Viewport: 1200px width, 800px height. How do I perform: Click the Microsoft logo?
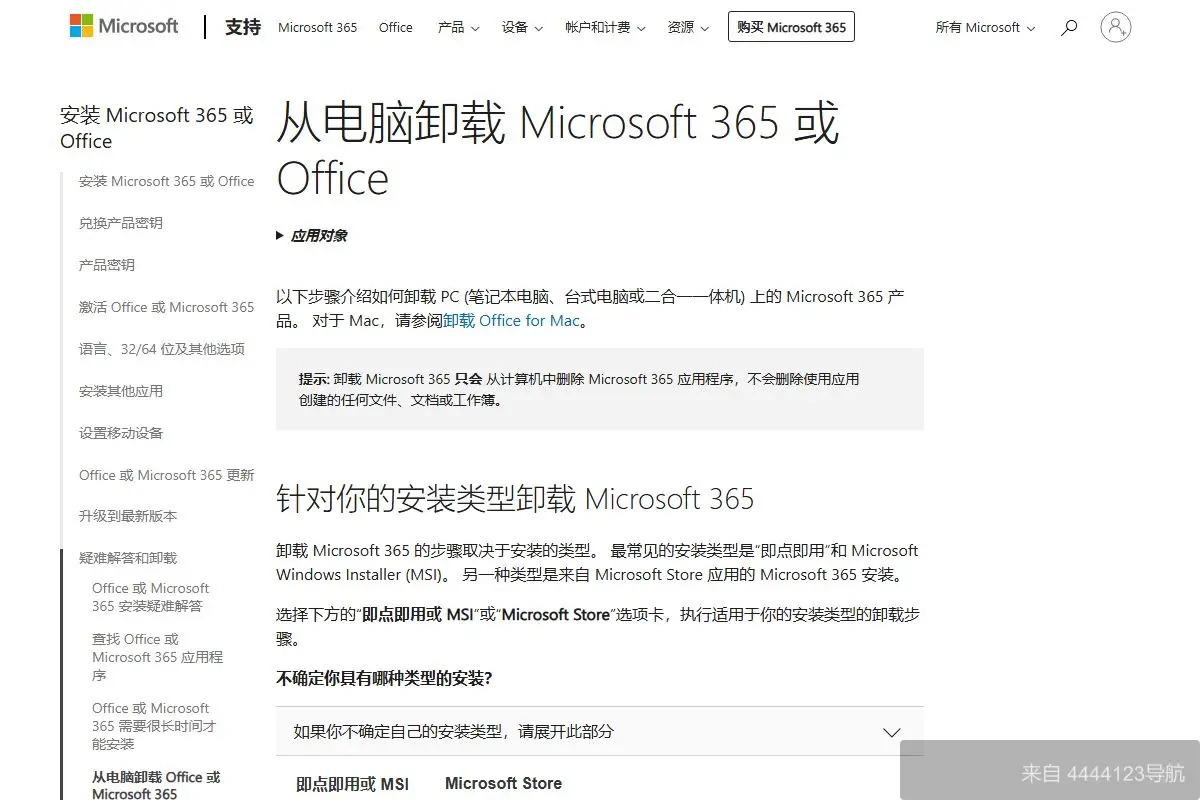(122, 26)
